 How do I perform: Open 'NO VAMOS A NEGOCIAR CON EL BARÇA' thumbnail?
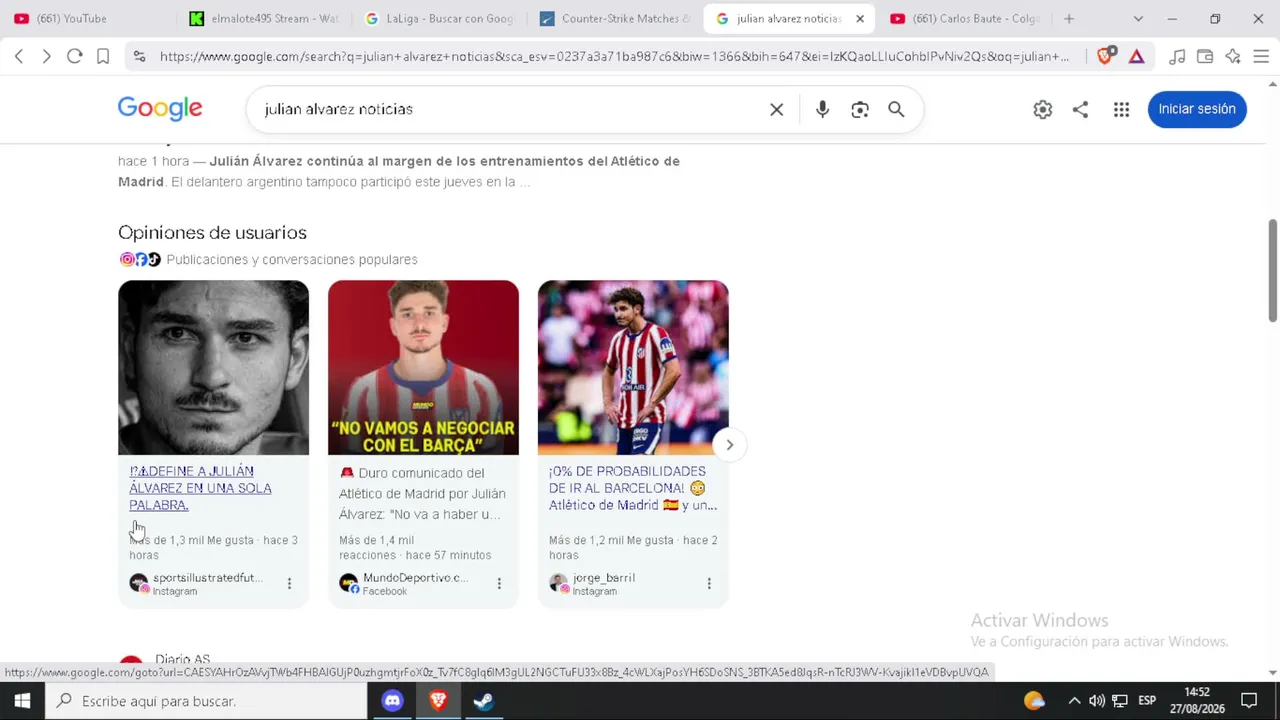click(423, 368)
